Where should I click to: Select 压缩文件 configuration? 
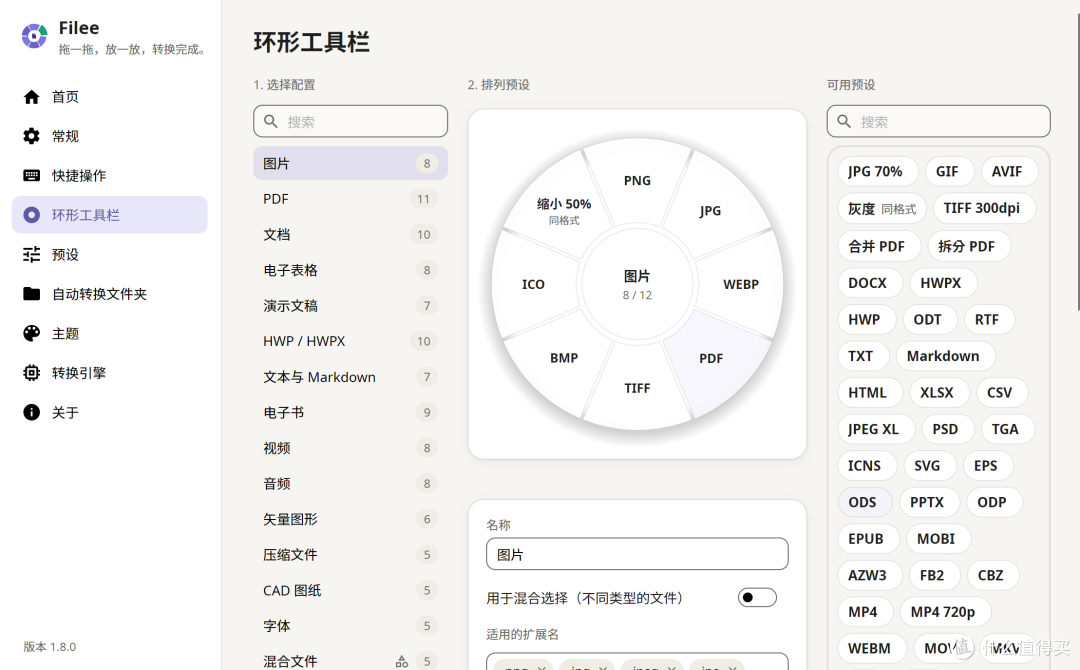(351, 554)
